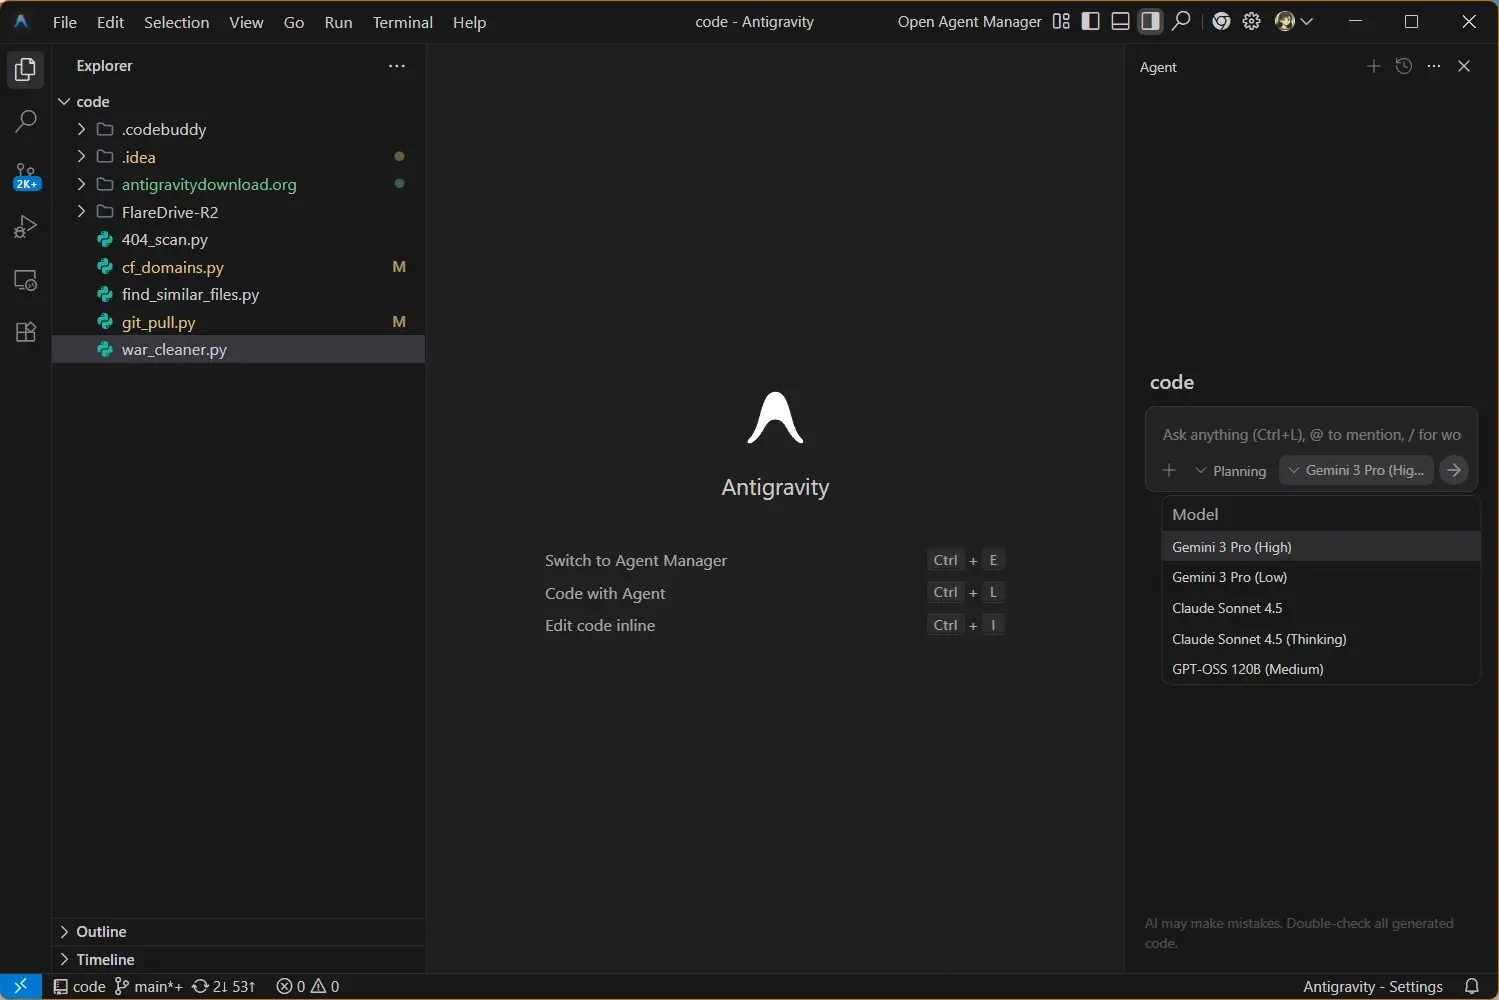
Task: Select GPT-OSS 120B (Medium) model
Action: pyautogui.click(x=1321, y=669)
